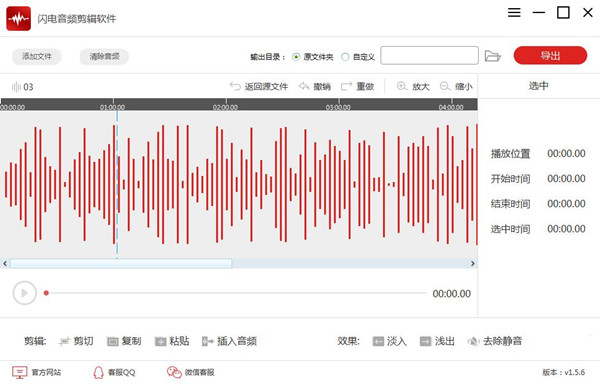Click the 结束时间 time value
This screenshot has width=600, height=384.
(566, 204)
